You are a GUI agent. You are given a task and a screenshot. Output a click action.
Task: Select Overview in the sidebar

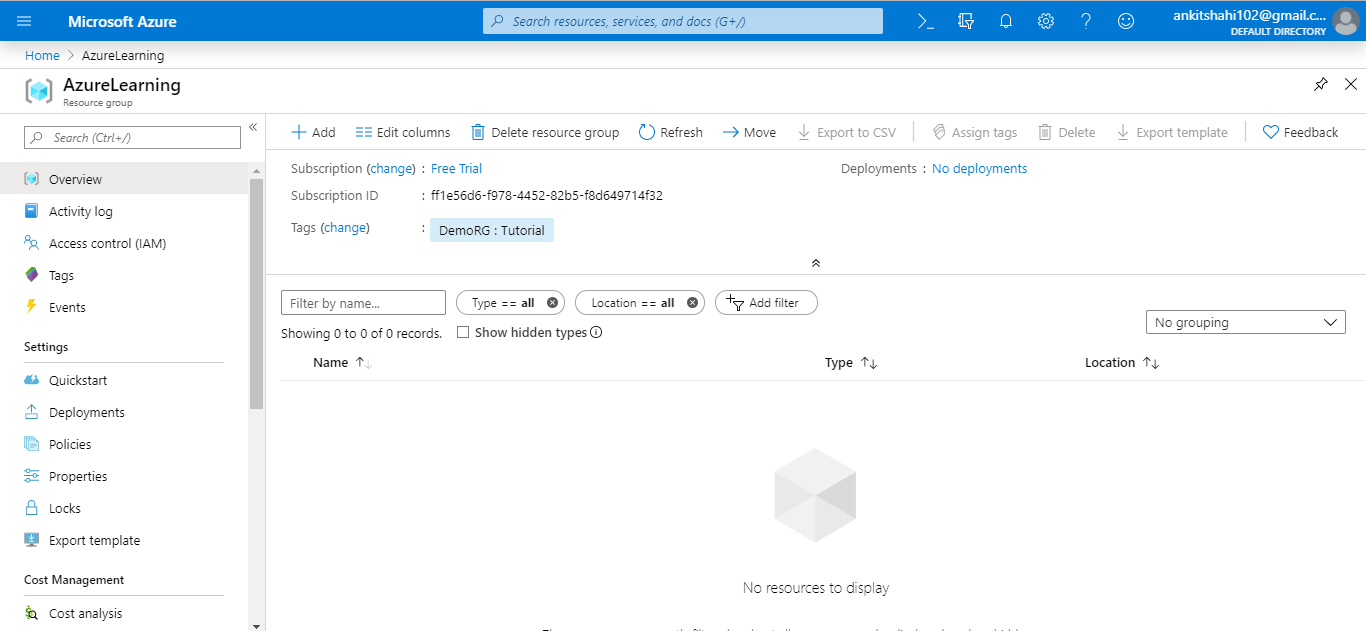point(124,180)
